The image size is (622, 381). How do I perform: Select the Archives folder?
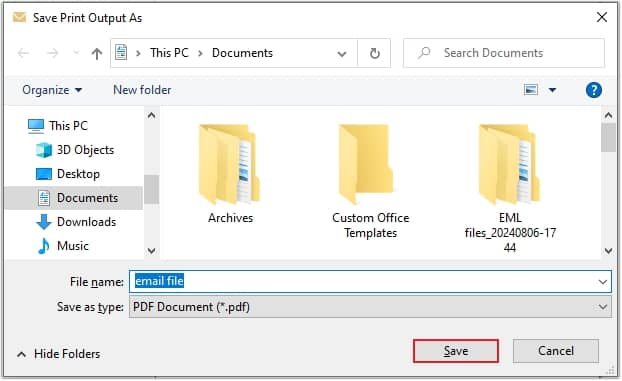[x=230, y=173]
